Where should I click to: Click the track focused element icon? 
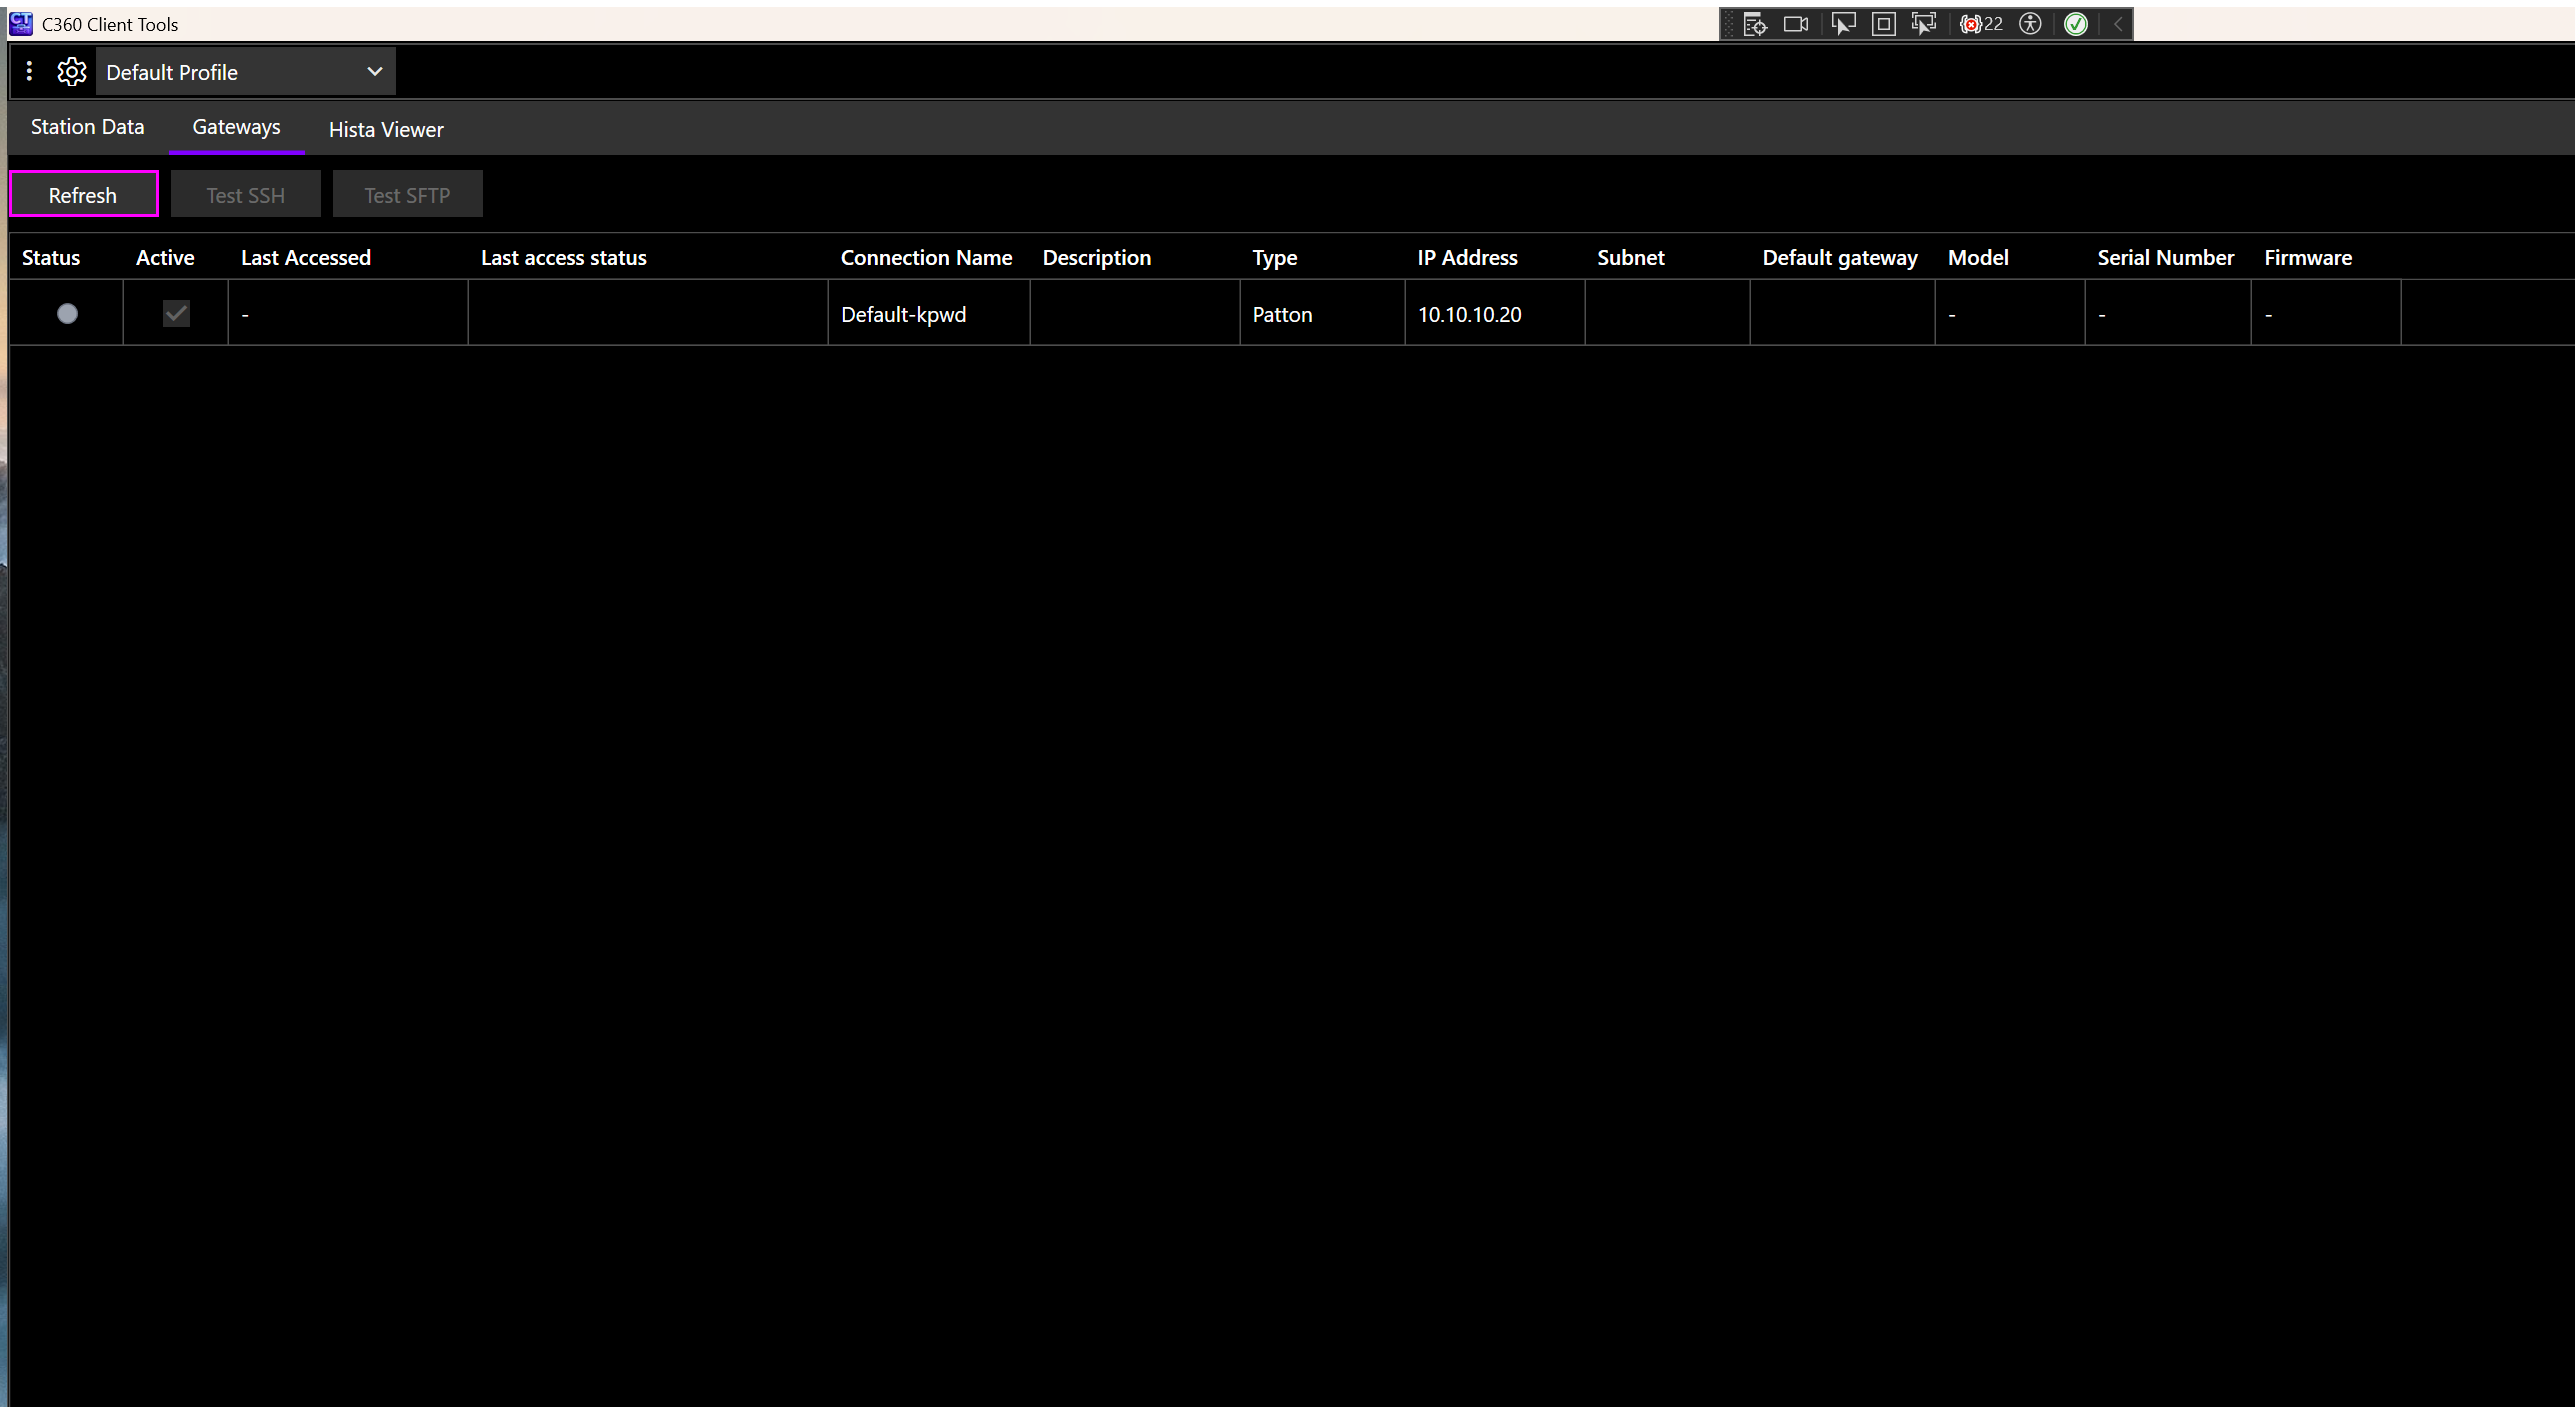click(1923, 24)
